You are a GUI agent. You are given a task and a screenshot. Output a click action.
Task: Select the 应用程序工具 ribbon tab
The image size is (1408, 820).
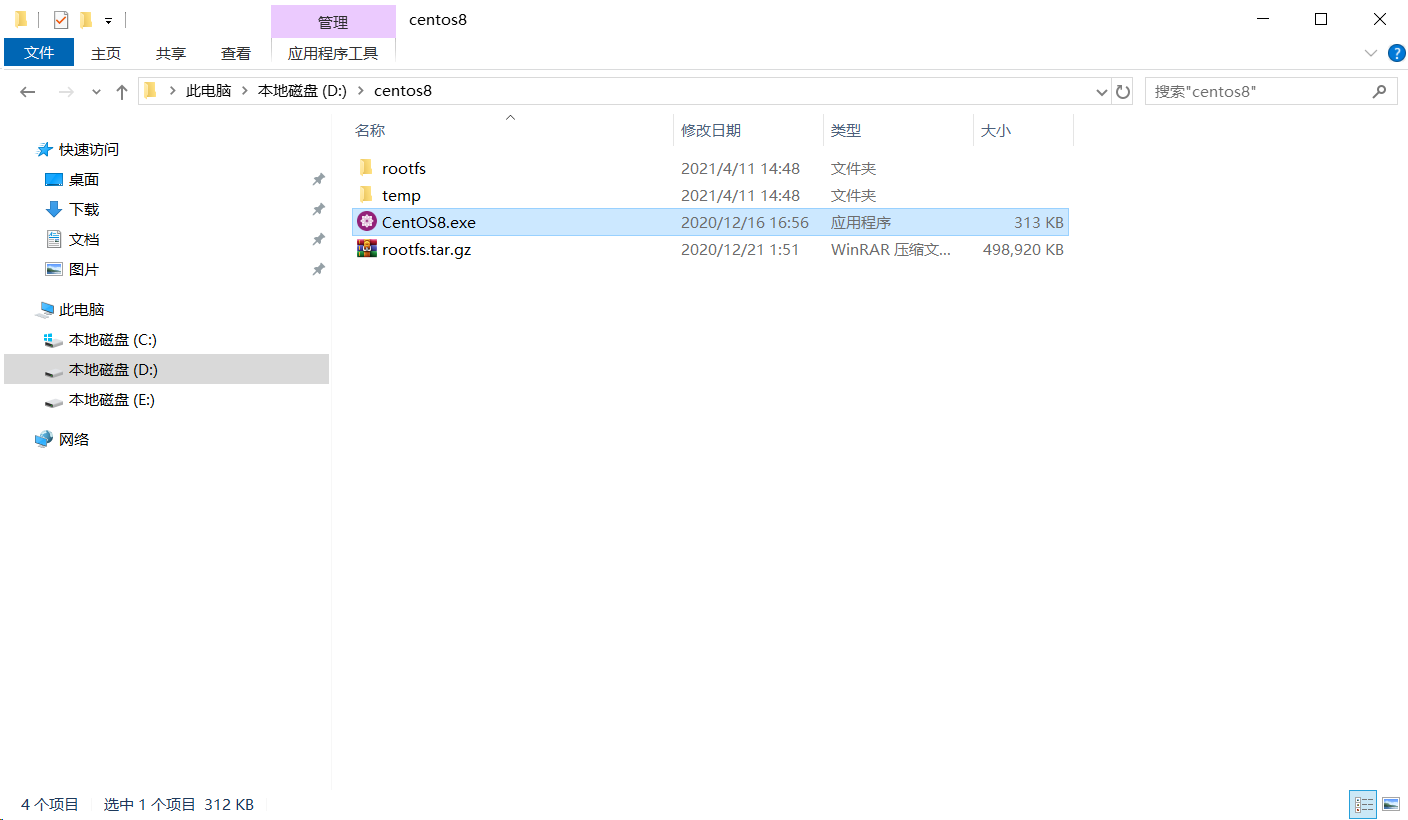coord(333,54)
